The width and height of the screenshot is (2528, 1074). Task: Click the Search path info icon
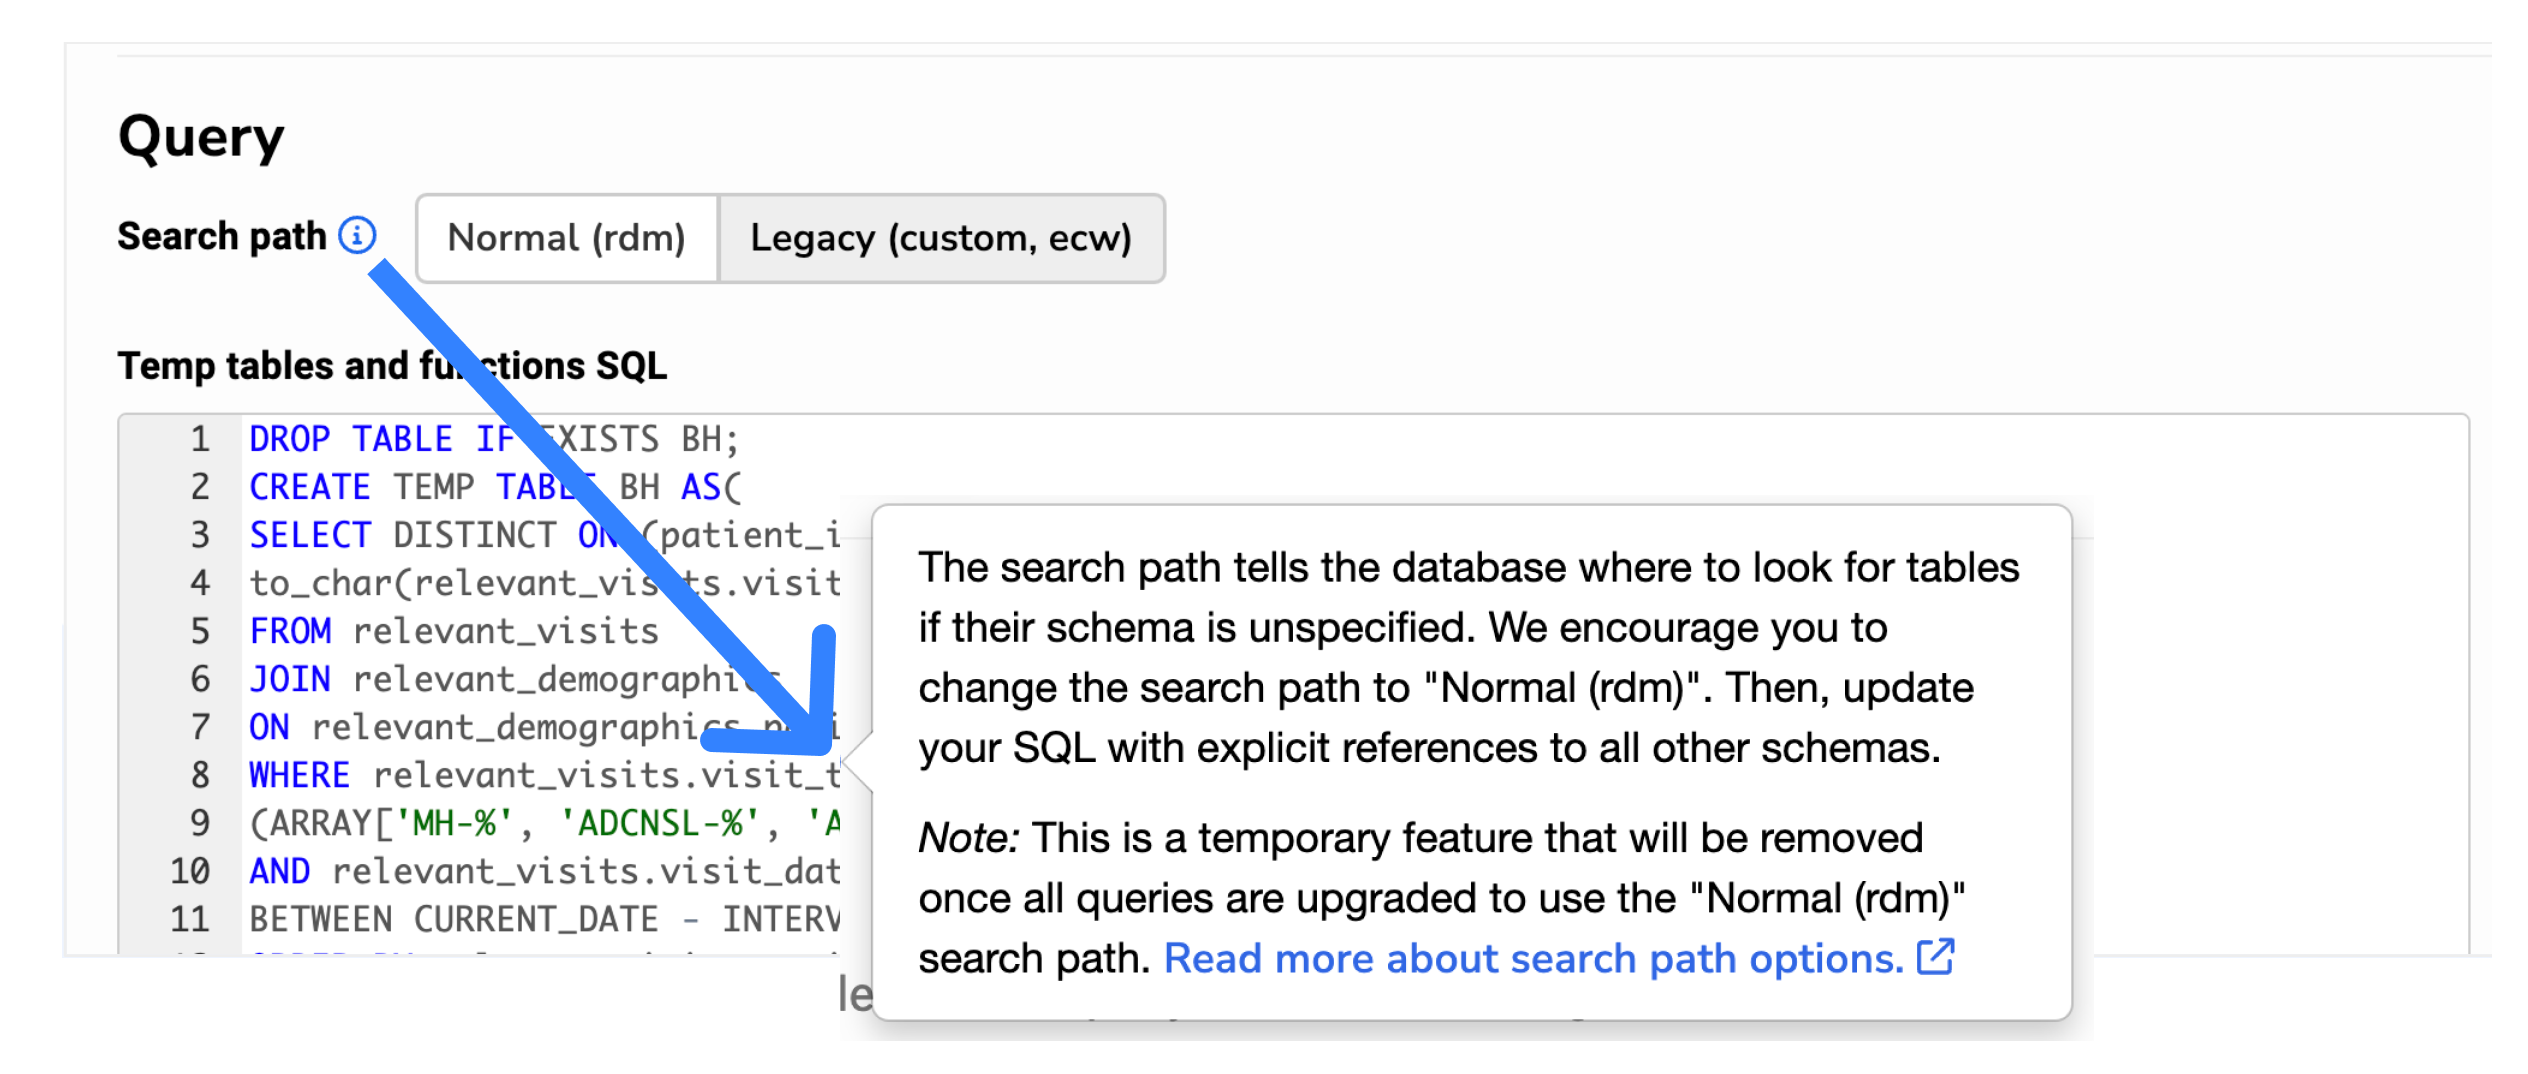pyautogui.click(x=357, y=236)
